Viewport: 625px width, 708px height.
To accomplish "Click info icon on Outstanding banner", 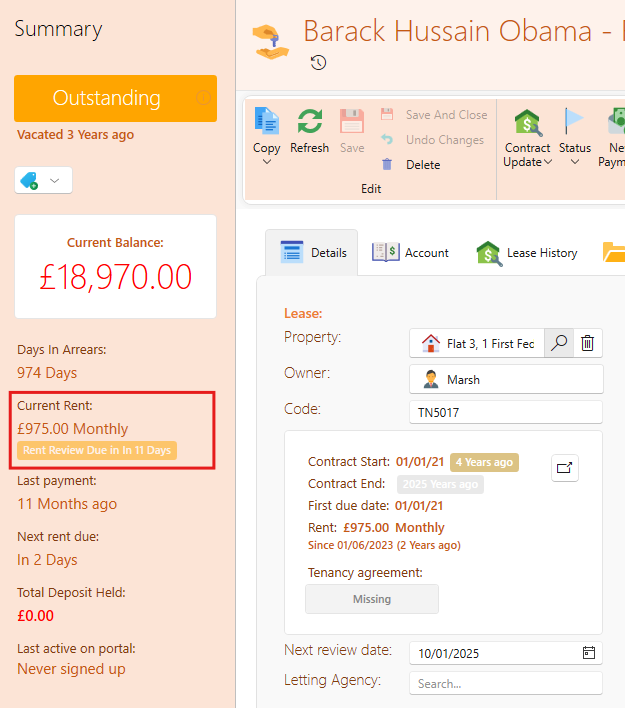I will coord(203,98).
